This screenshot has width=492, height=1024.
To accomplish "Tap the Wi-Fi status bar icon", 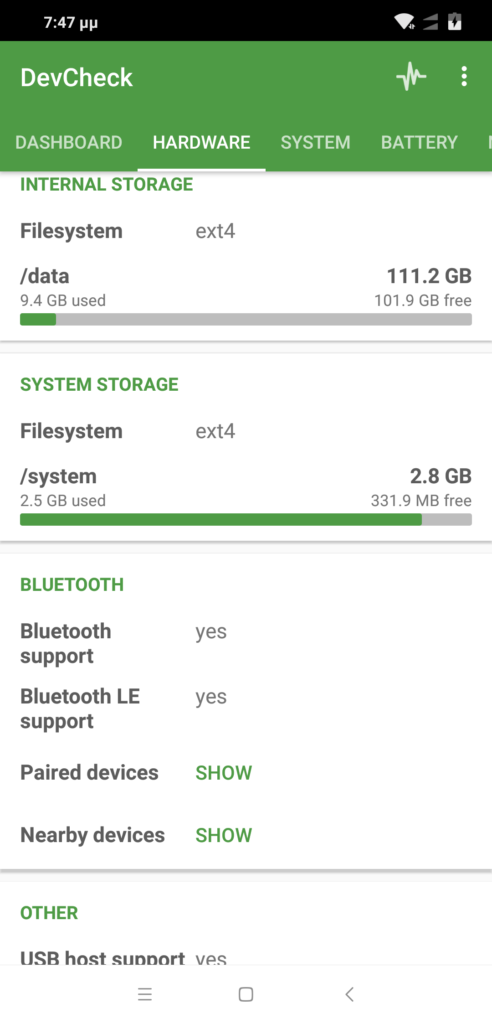I will coord(404,22).
